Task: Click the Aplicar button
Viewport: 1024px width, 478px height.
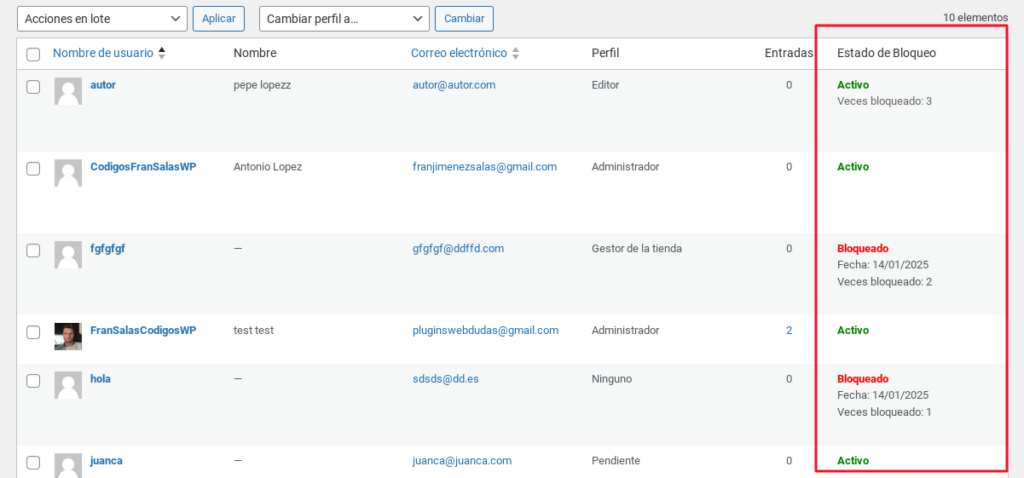Action: [x=219, y=19]
